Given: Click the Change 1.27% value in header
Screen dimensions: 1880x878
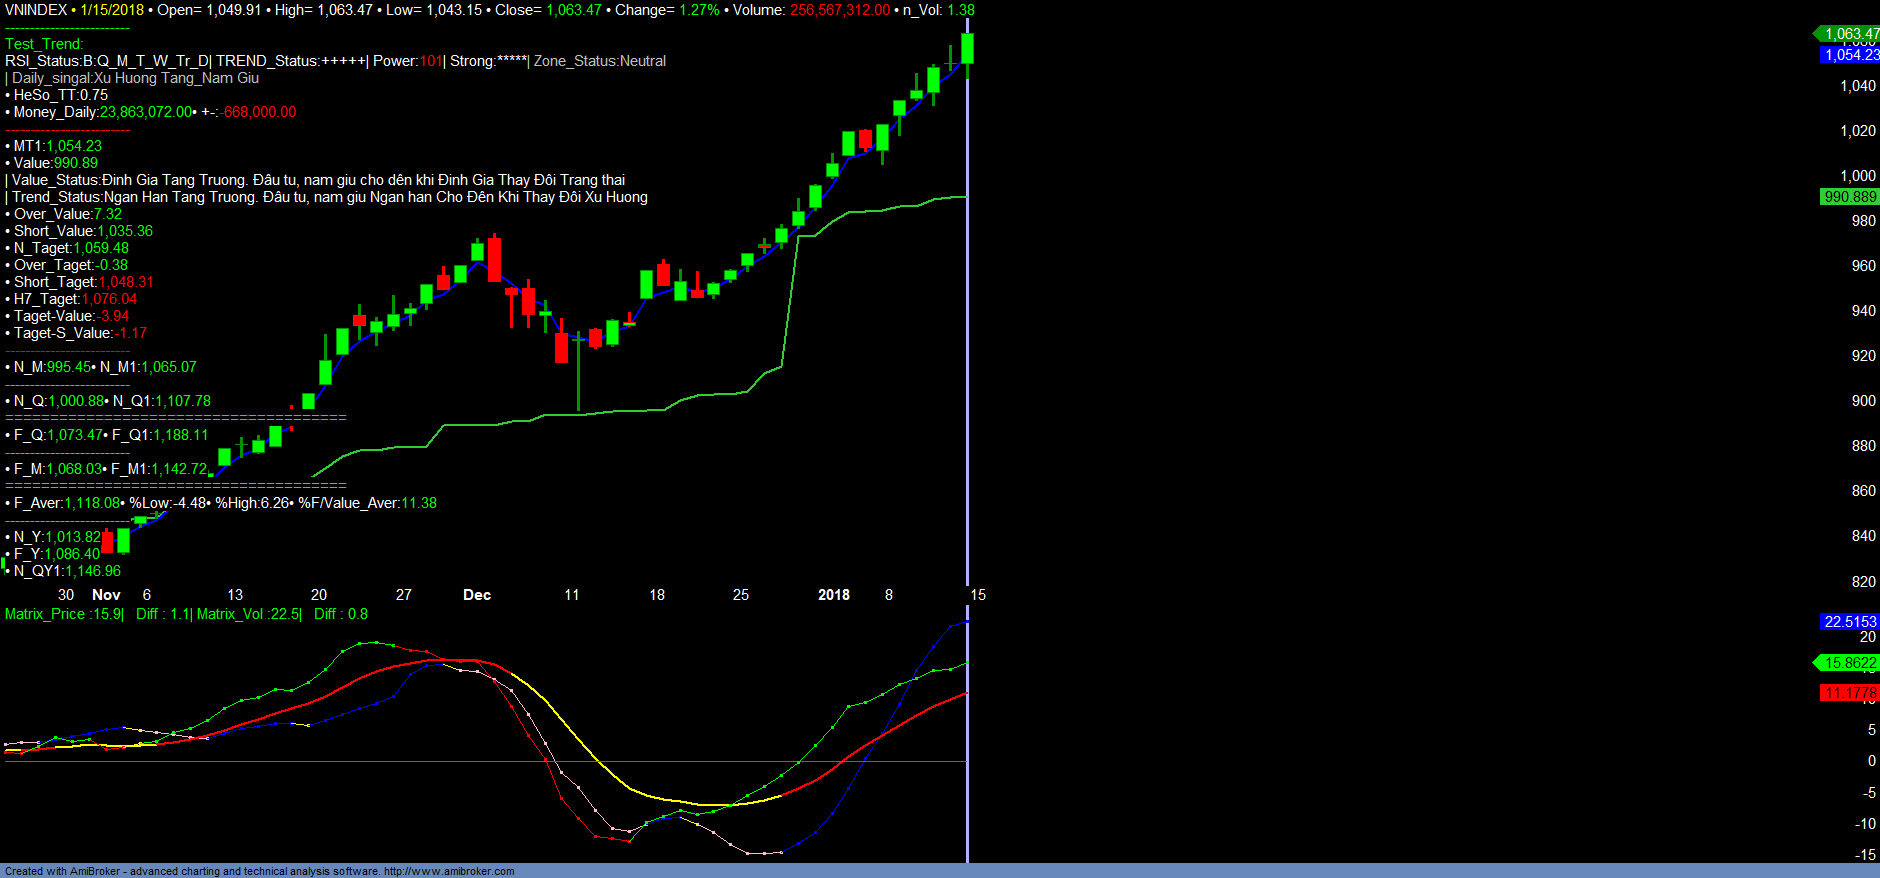Looking at the screenshot, I should 699,10.
